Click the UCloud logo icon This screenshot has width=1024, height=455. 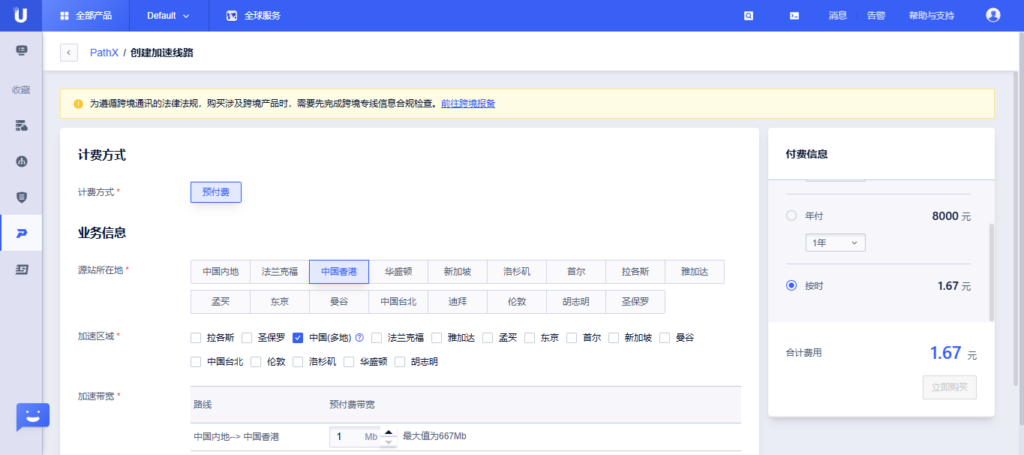21,15
